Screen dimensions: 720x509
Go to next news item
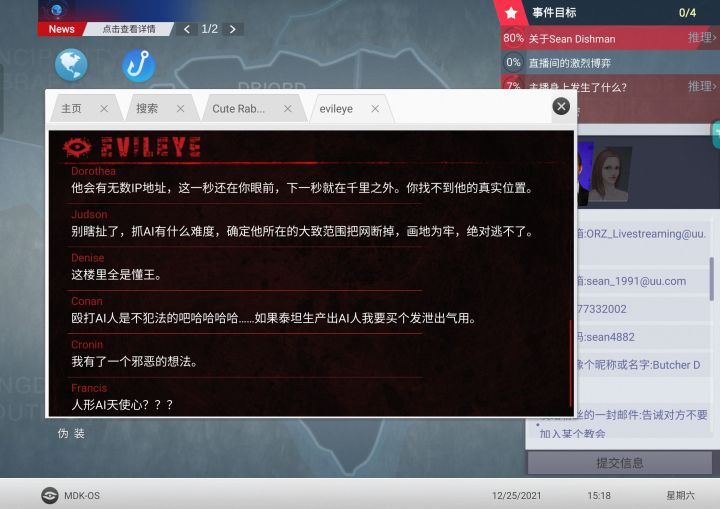point(233,29)
